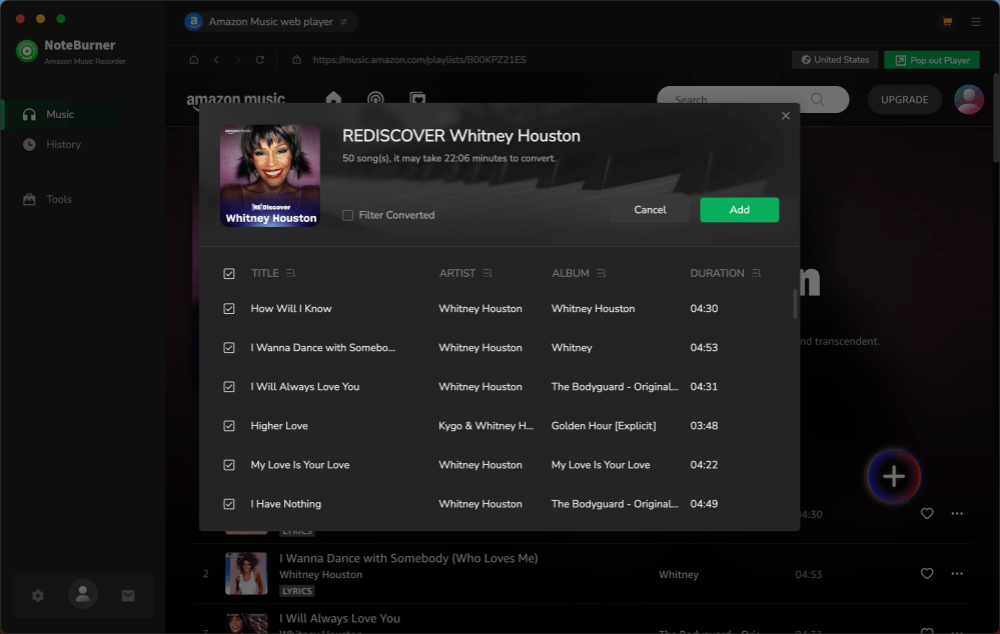Screen dimensions: 1000x634
Task: Click the URL address field
Action: click(x=419, y=60)
